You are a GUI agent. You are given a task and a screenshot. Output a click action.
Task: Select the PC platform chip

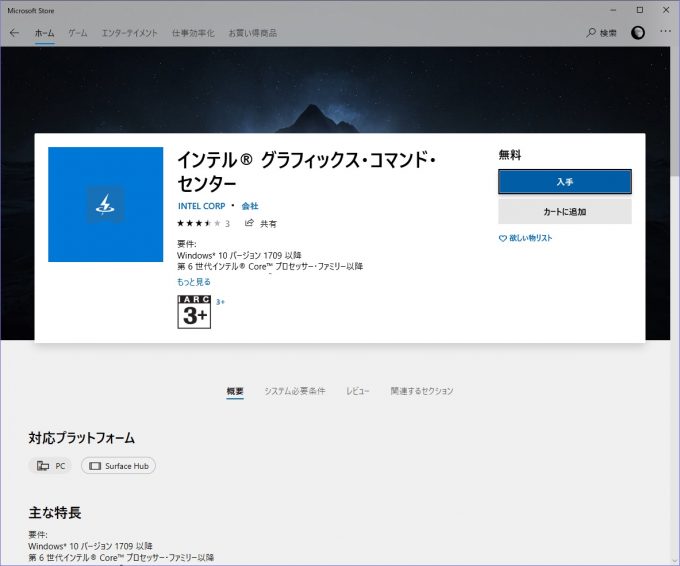51,466
